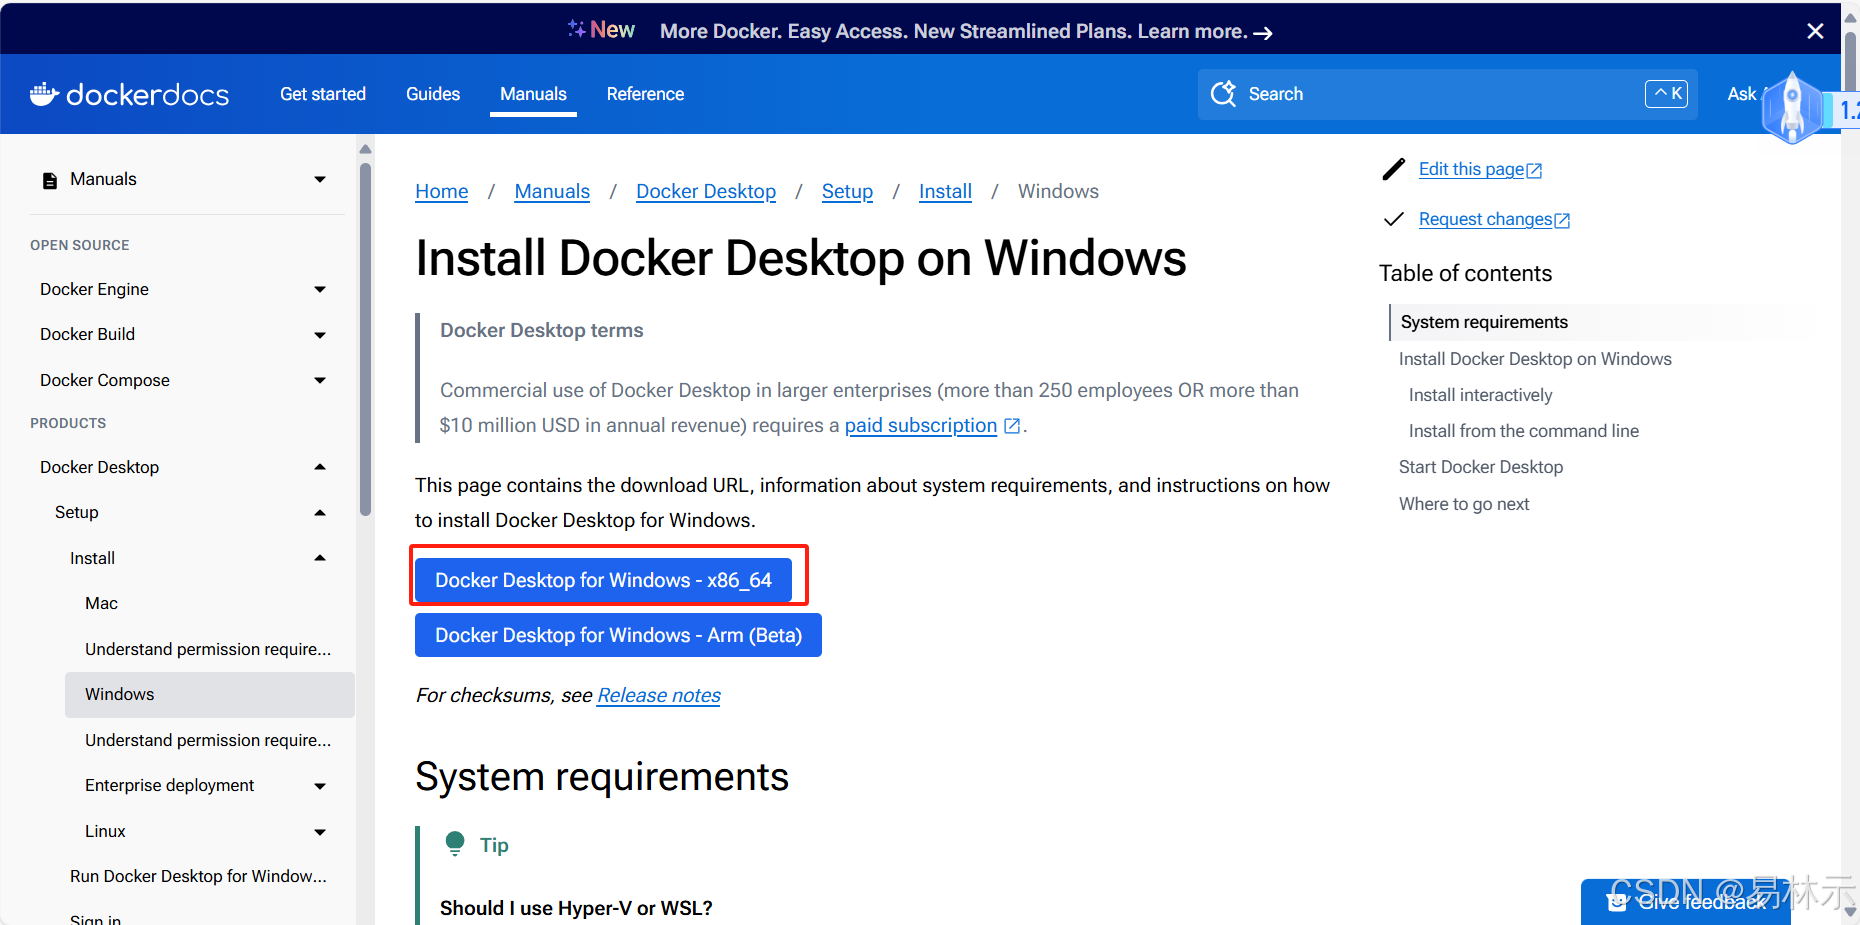1860x925 pixels.
Task: Click the Docker Desktop breadcrumb link
Action: pos(706,191)
